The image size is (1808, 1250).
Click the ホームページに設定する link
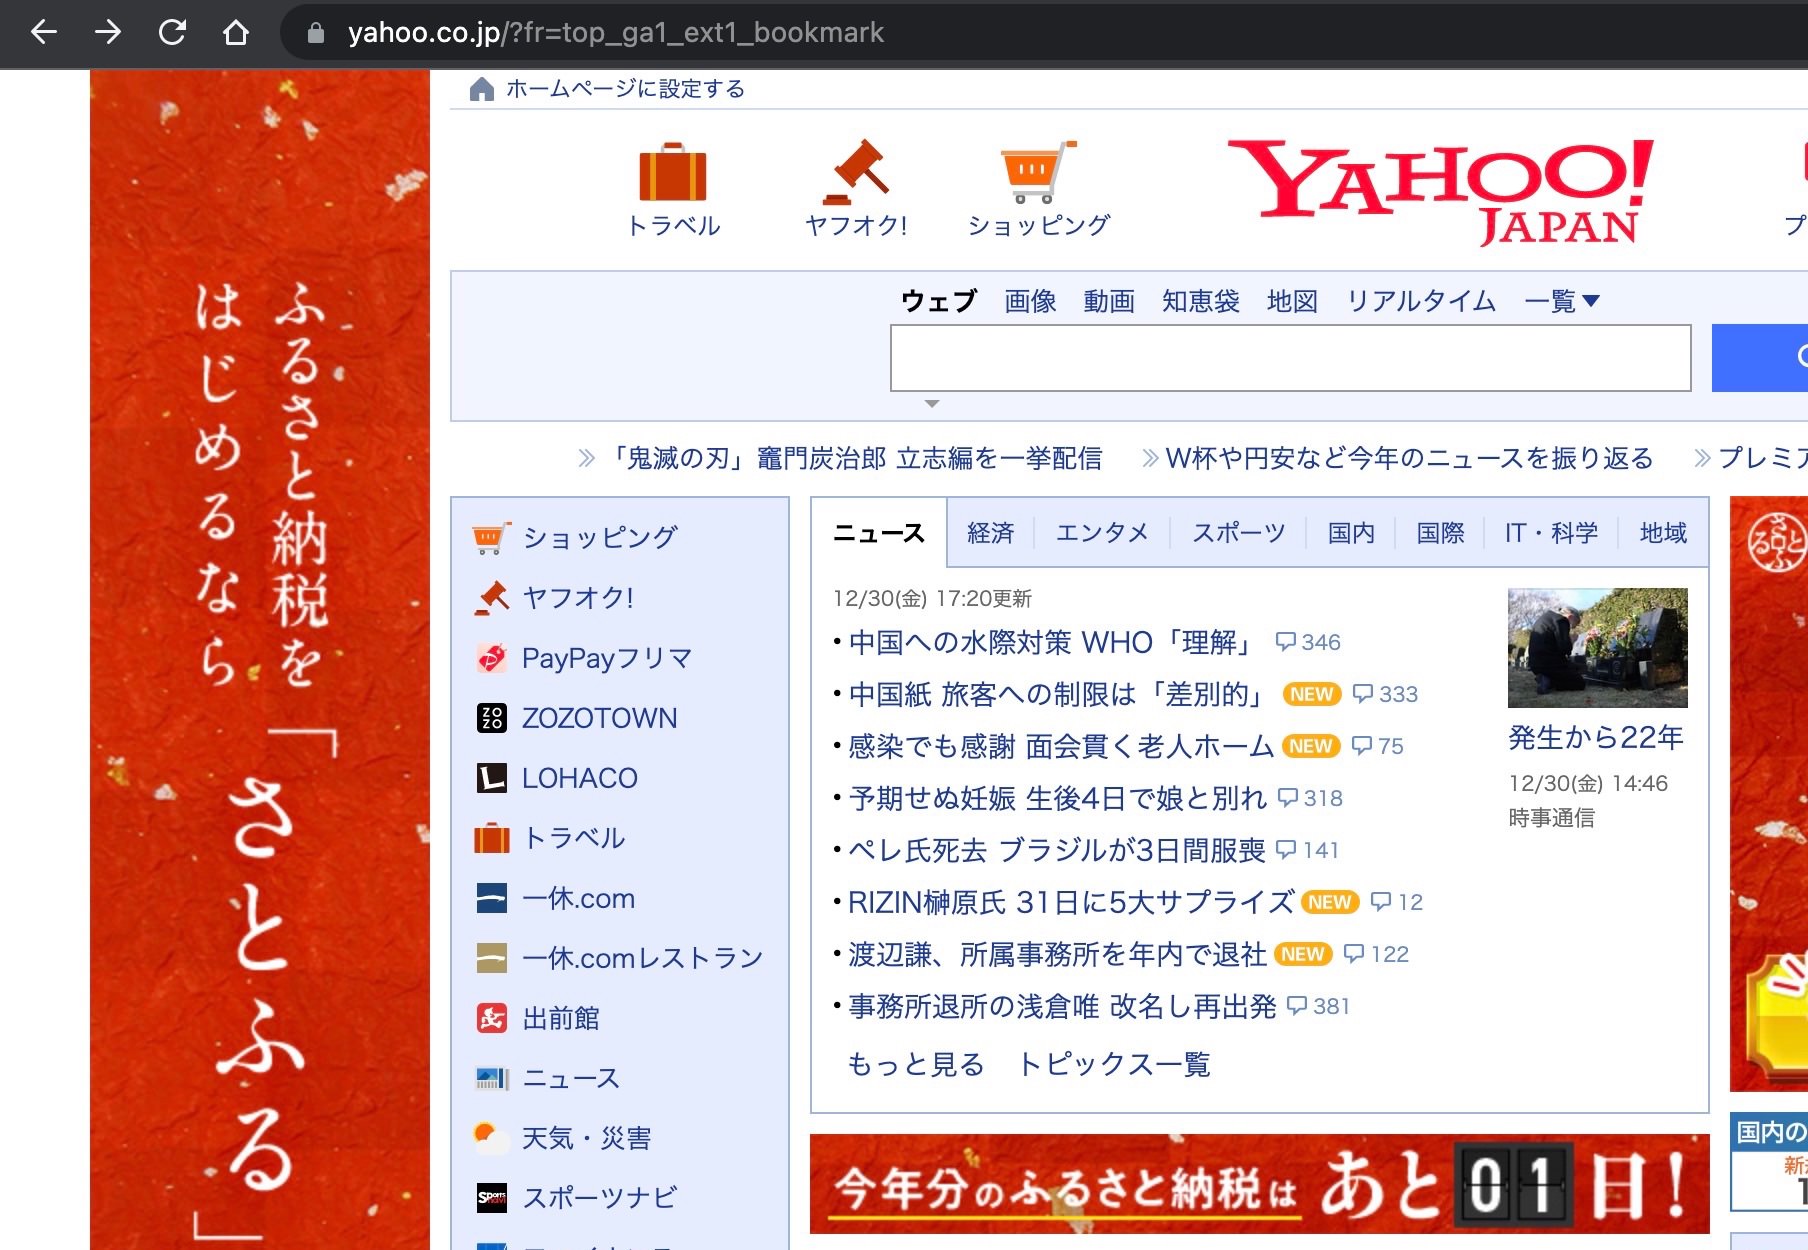(625, 89)
